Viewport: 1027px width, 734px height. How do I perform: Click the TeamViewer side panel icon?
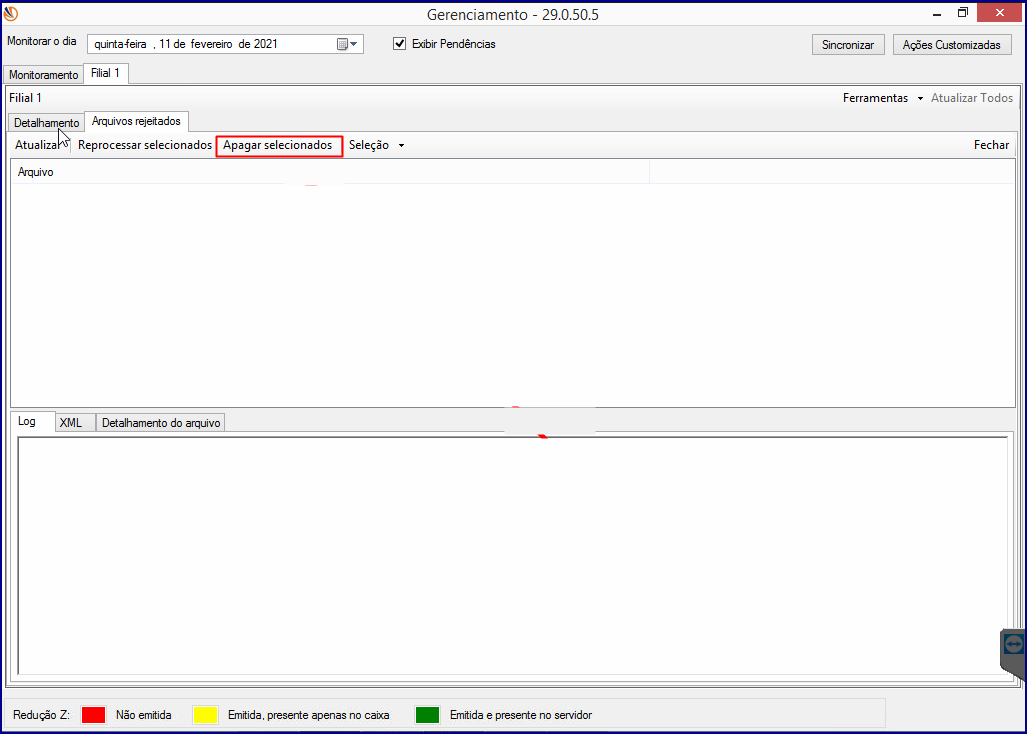coord(1013,645)
